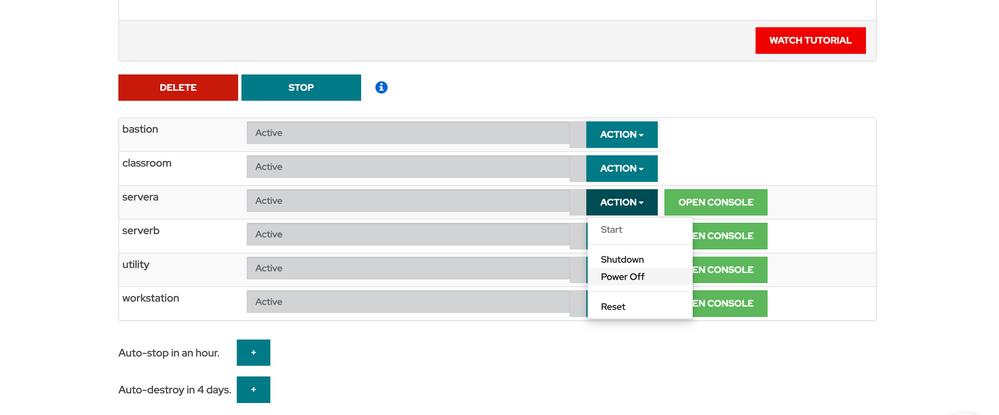Click the red Delete button
Image resolution: width=999 pixels, height=415 pixels.
(178, 88)
